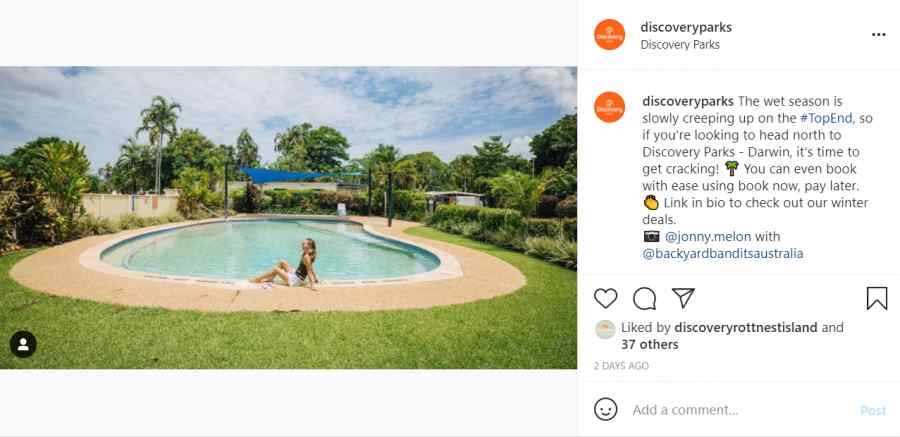
Task: Open discoveryrottnestisland liker profile
Action: click(x=746, y=327)
